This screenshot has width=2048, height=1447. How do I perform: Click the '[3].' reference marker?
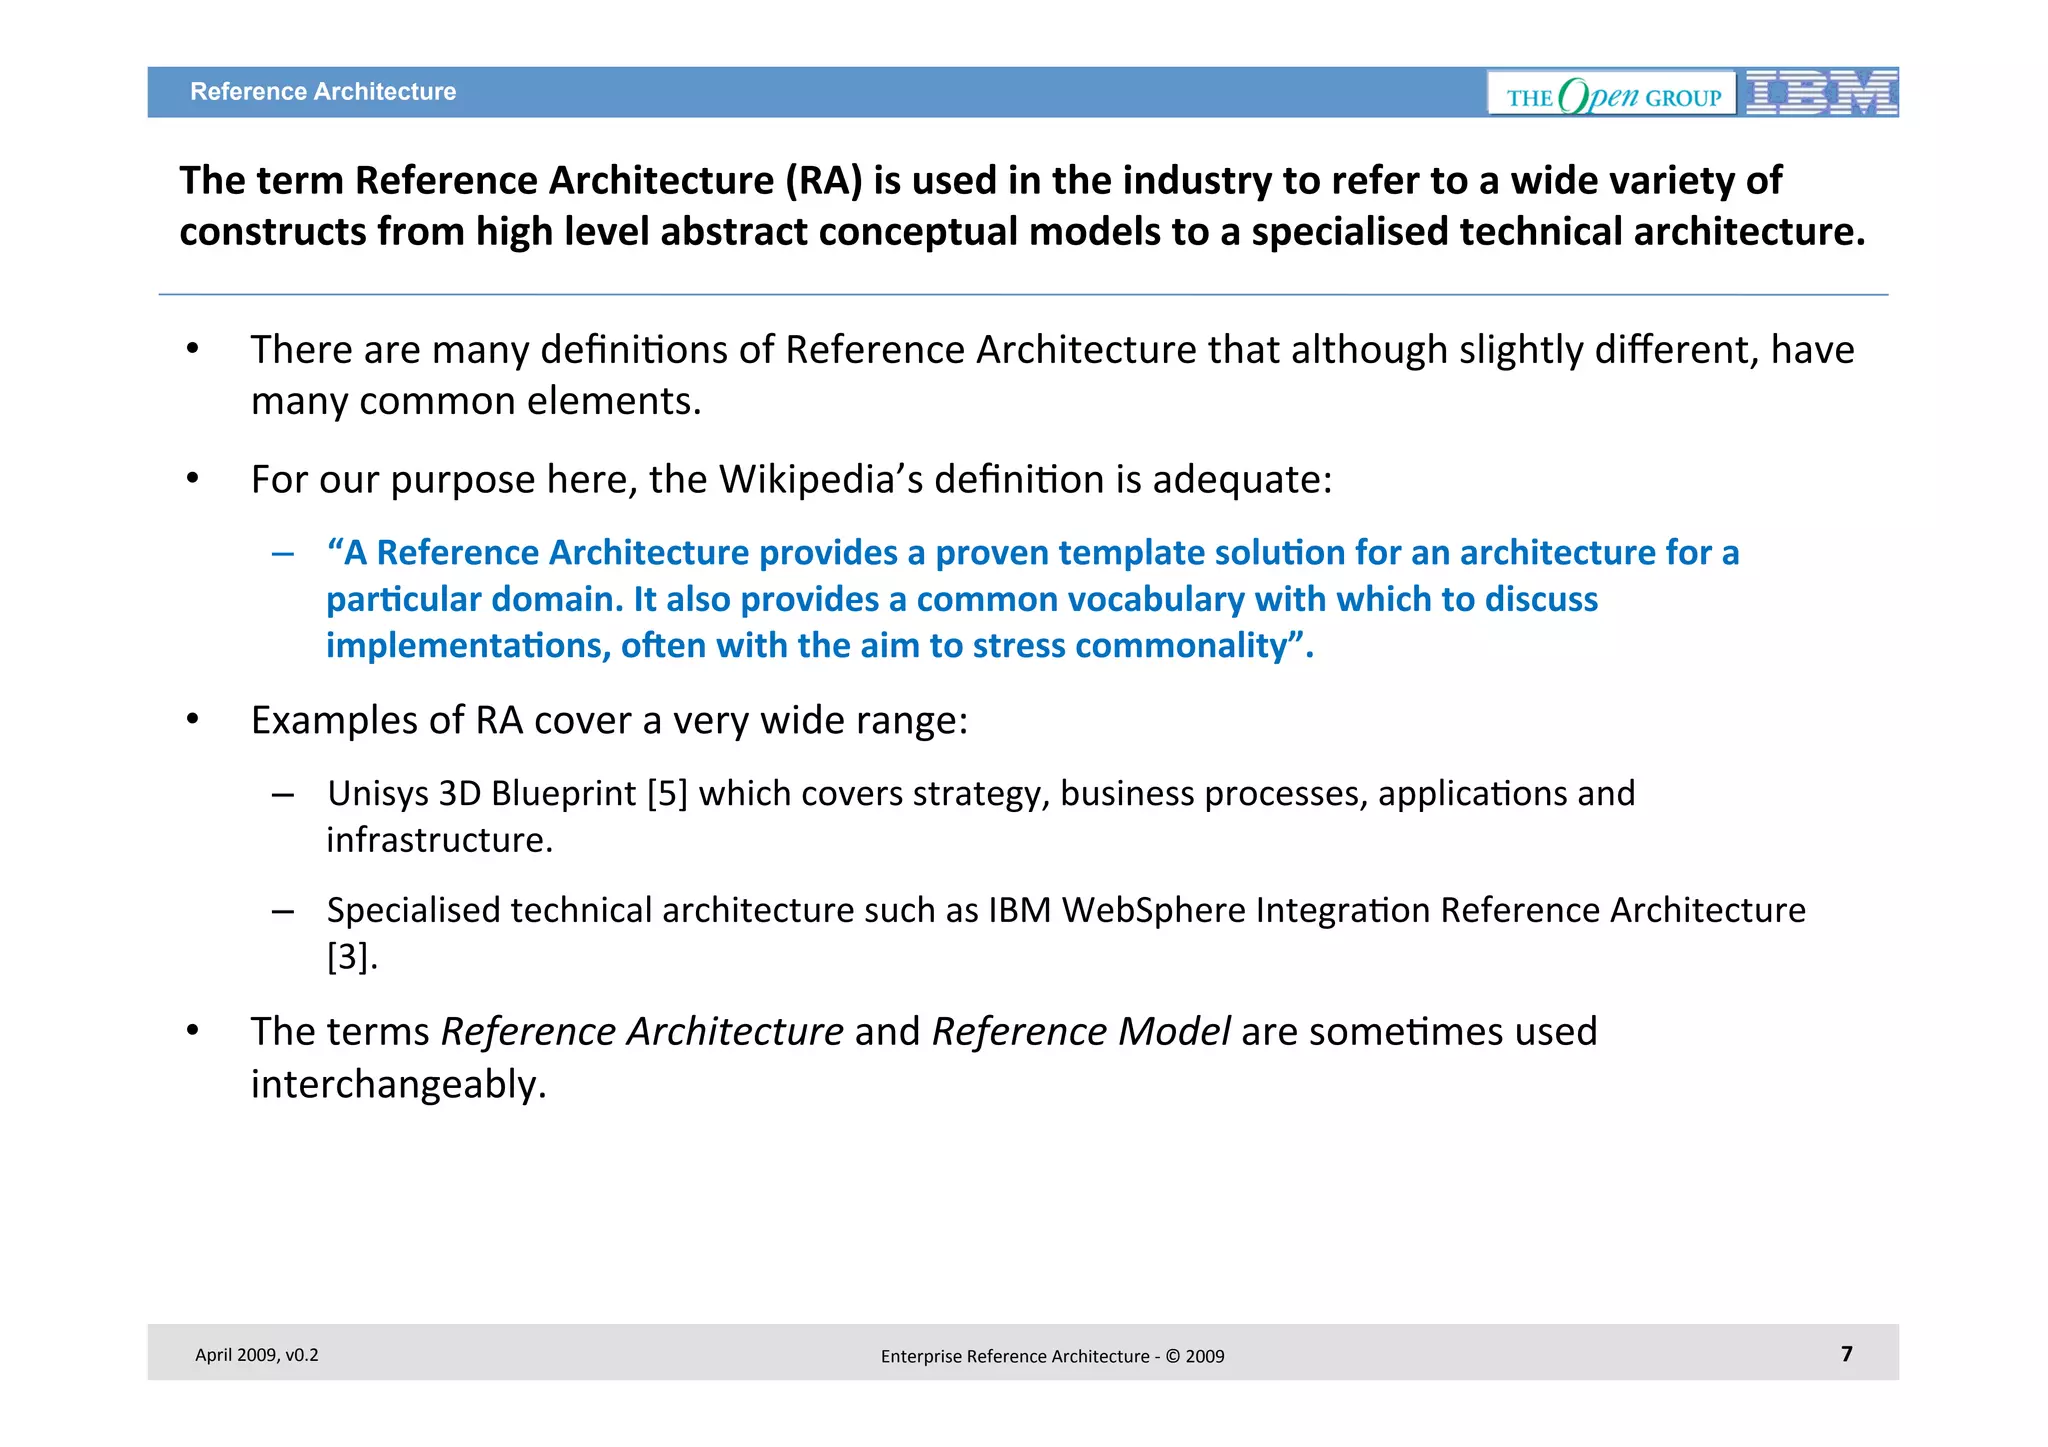click(352, 957)
